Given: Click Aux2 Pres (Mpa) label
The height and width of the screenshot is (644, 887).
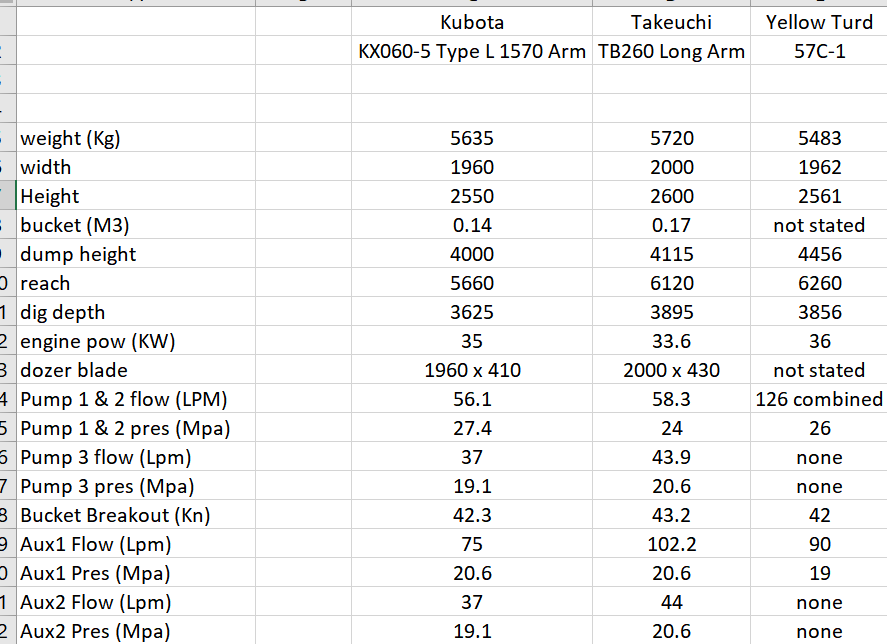Looking at the screenshot, I should point(136,630).
